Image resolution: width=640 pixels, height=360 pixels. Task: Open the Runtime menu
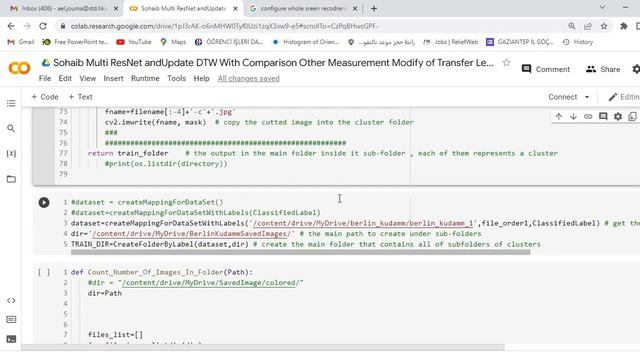point(145,78)
